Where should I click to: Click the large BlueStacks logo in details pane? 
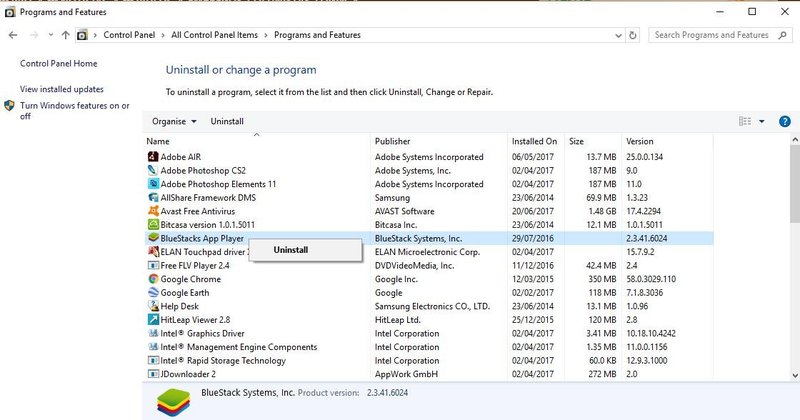(x=173, y=402)
